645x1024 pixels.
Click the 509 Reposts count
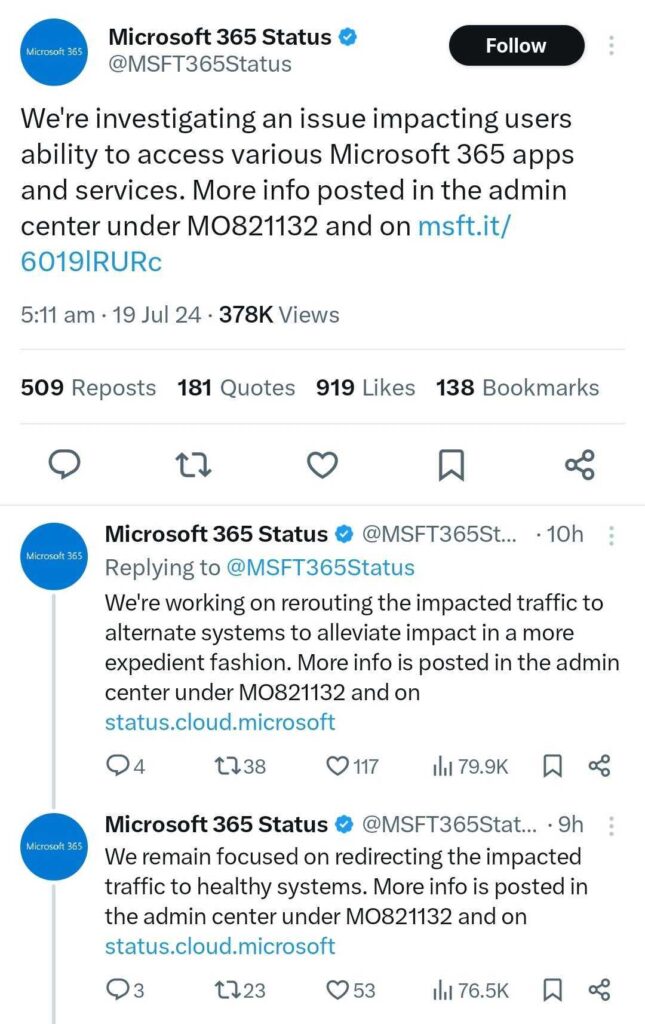[88, 388]
